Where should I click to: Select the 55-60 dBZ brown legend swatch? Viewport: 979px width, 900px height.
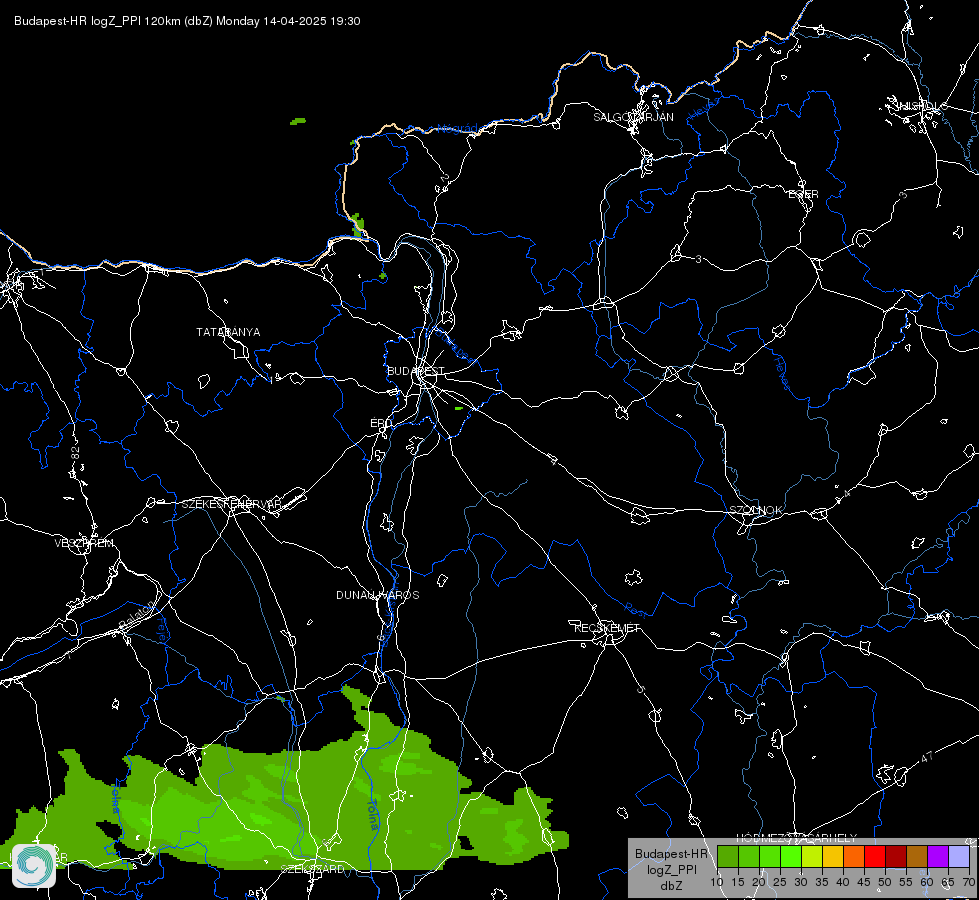tap(917, 857)
